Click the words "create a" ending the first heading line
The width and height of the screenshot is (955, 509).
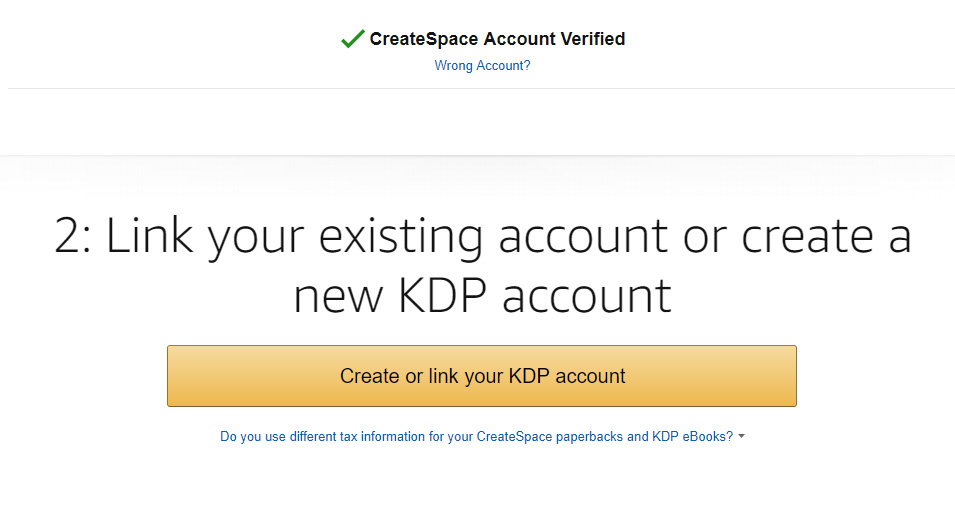(x=826, y=237)
